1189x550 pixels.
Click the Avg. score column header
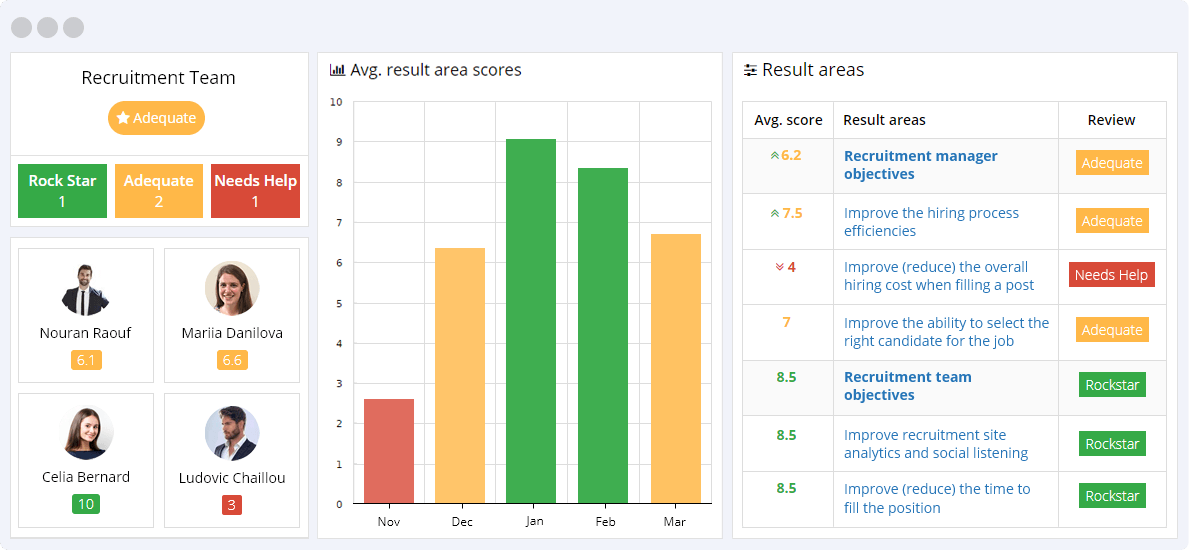pyautogui.click(x=788, y=120)
